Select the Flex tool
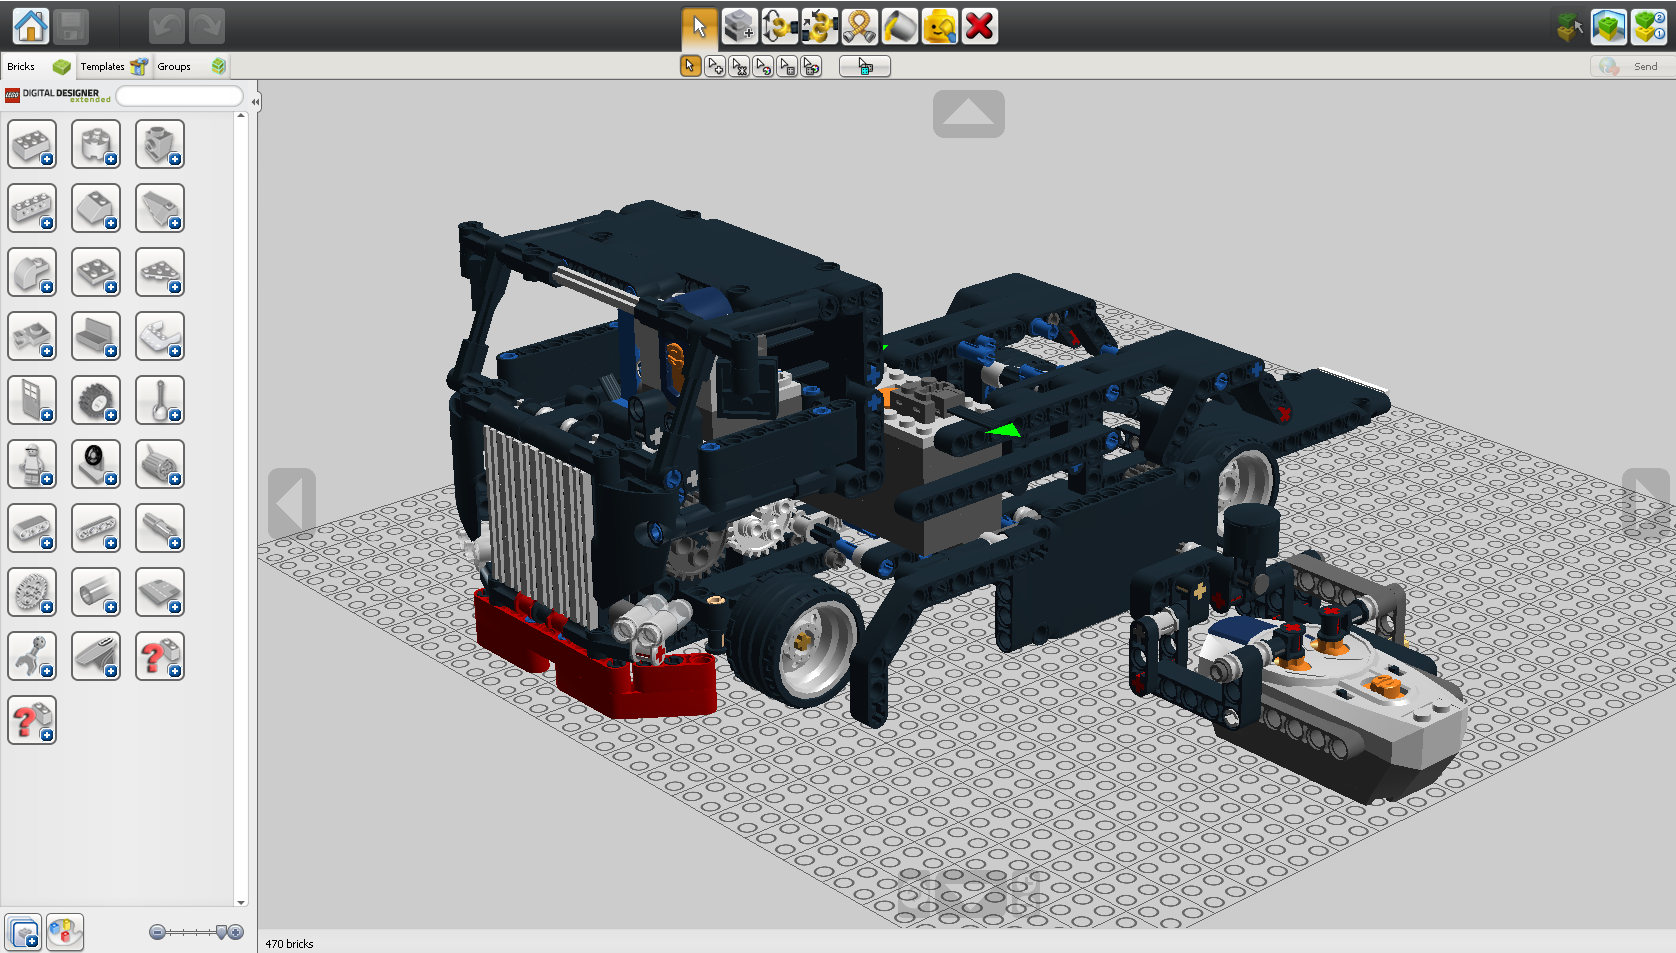 (860, 27)
